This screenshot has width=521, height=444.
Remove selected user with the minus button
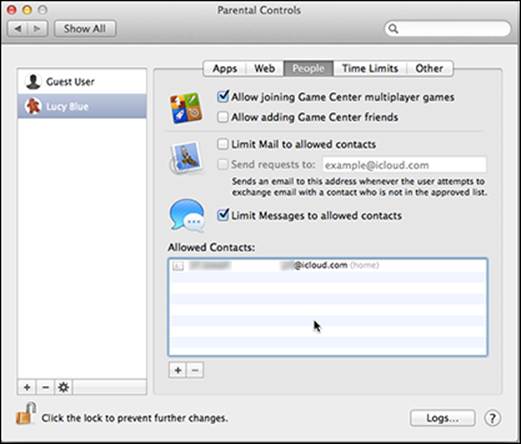pyautogui.click(x=45, y=387)
